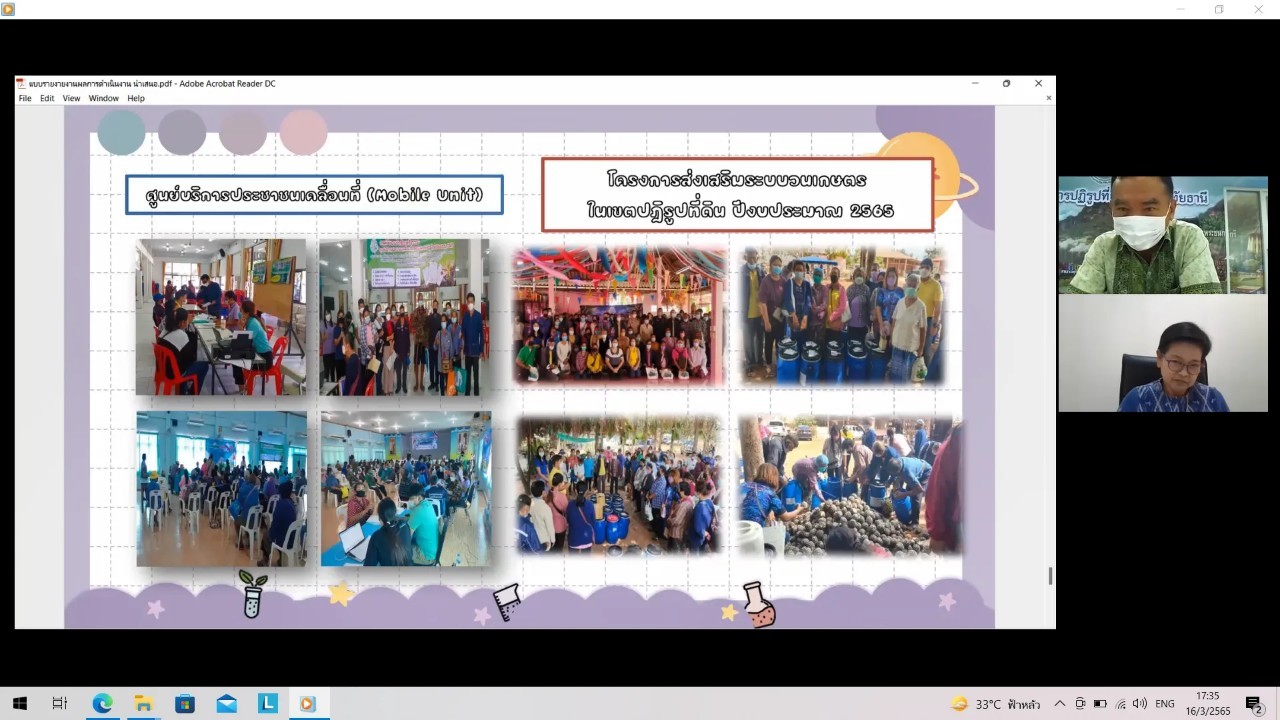This screenshot has height=720, width=1280.
Task: Open the Help menu
Action: (x=136, y=98)
